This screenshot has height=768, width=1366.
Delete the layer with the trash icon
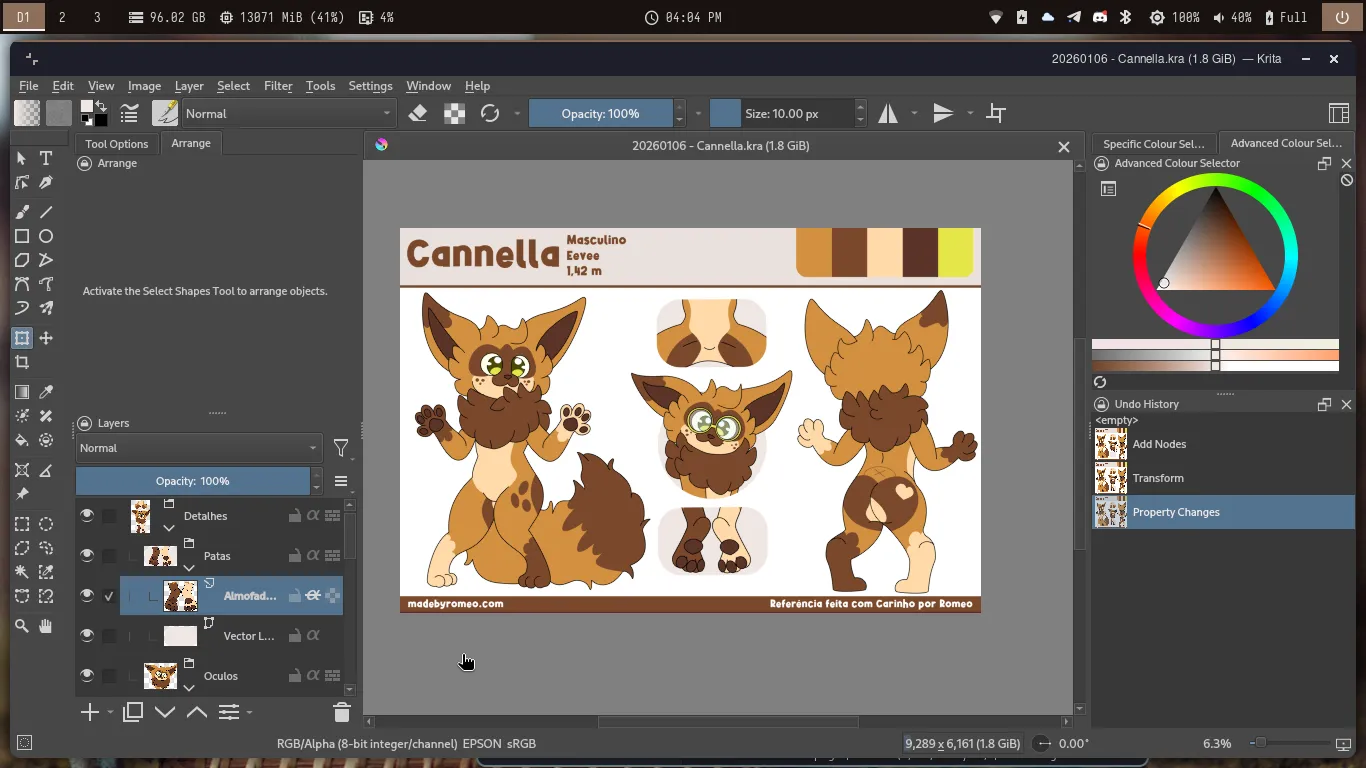pyautogui.click(x=341, y=712)
